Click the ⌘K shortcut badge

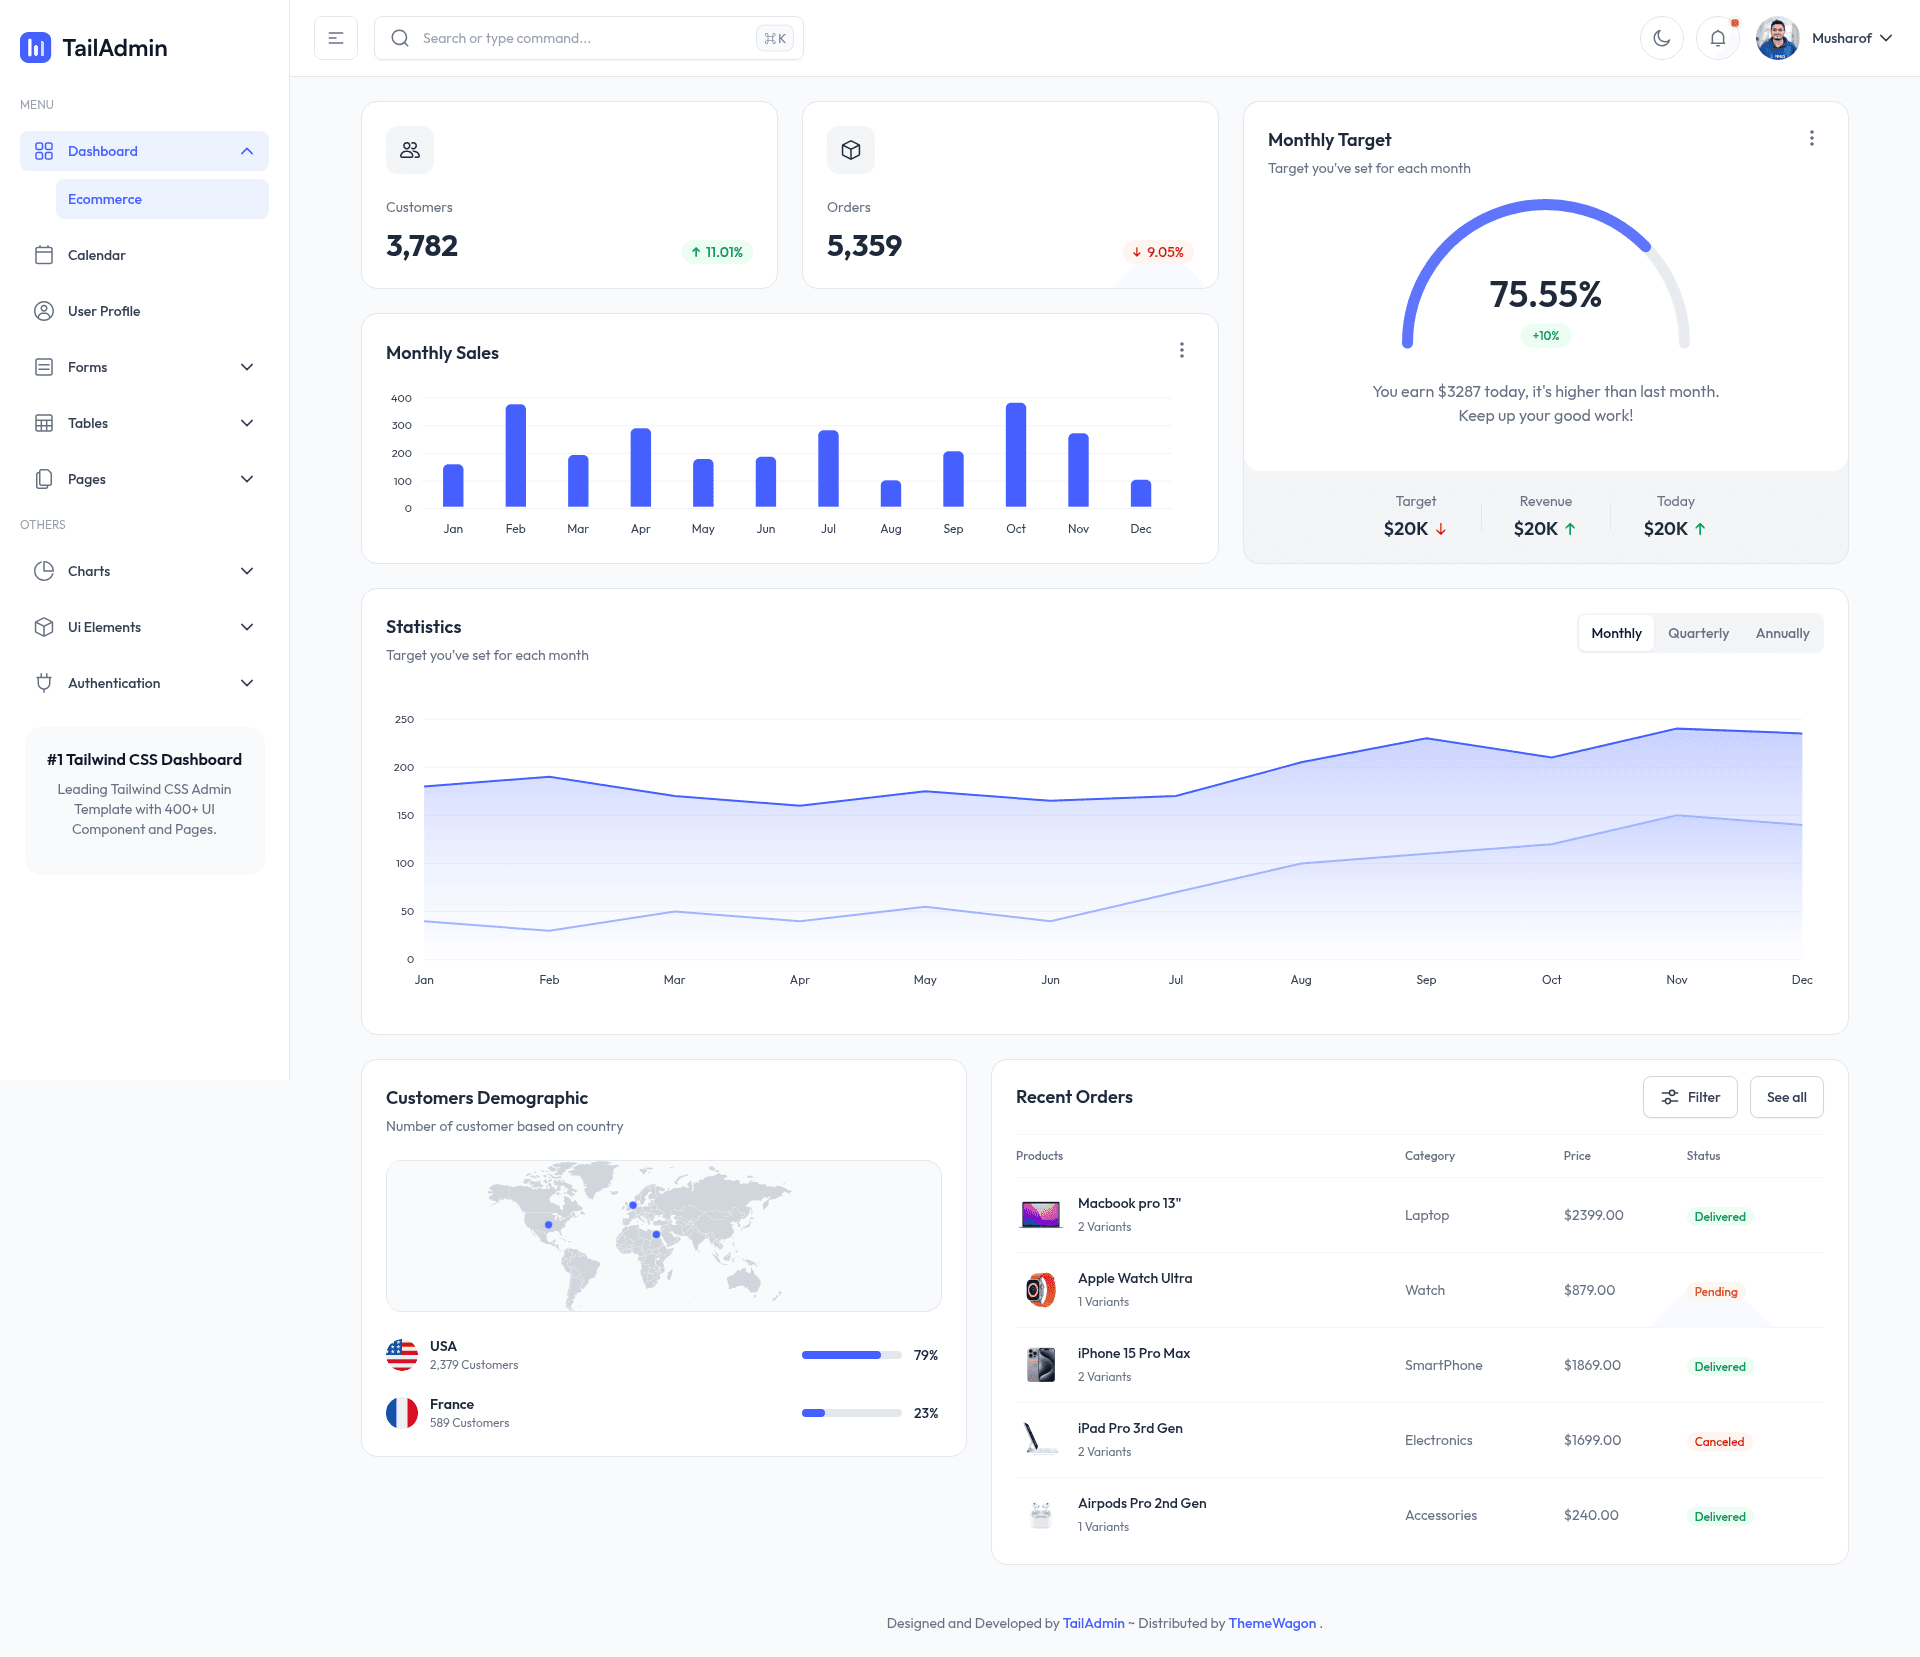(x=775, y=38)
